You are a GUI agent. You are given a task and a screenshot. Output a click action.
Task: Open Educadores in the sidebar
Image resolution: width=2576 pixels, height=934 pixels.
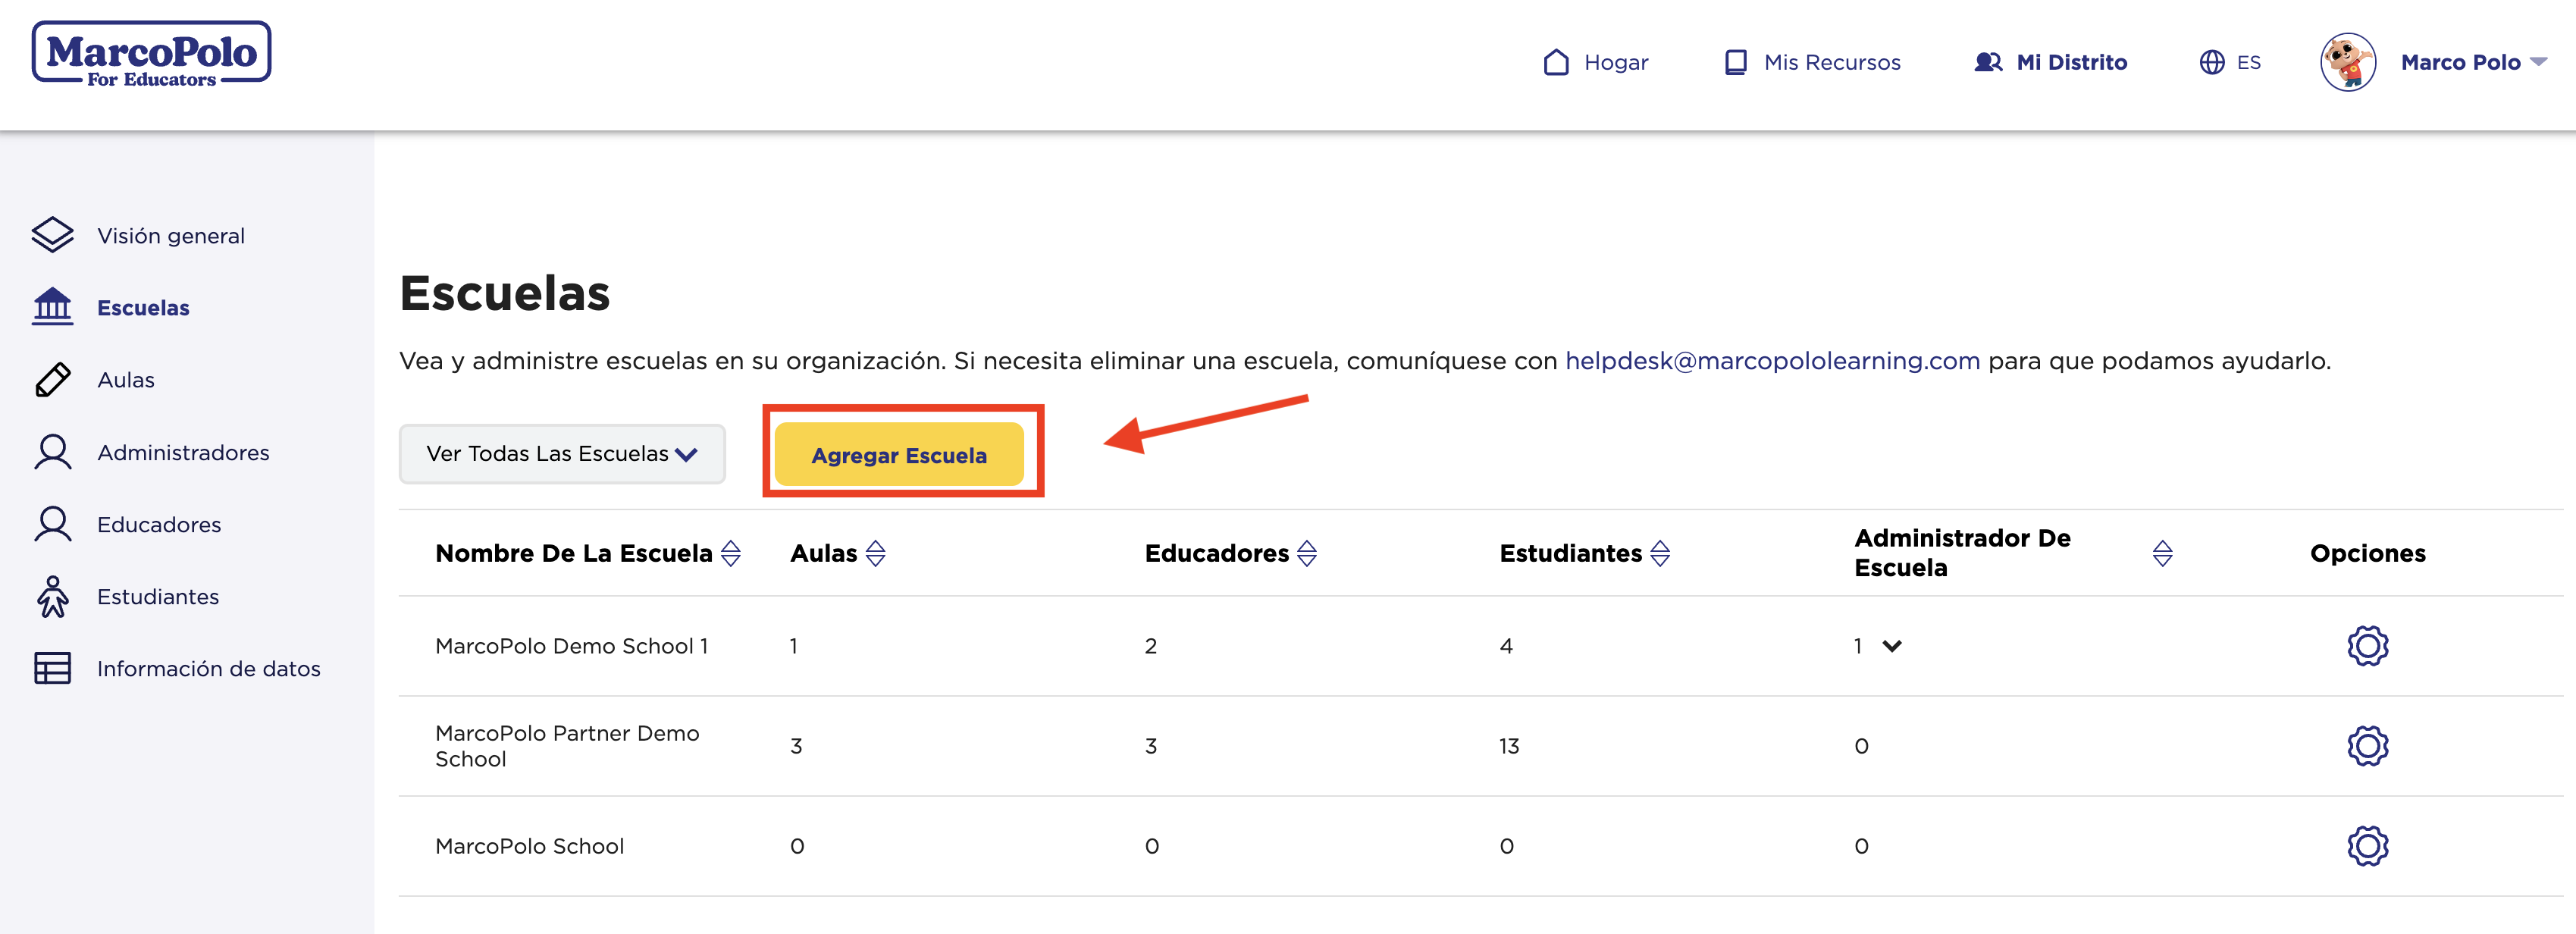click(159, 524)
